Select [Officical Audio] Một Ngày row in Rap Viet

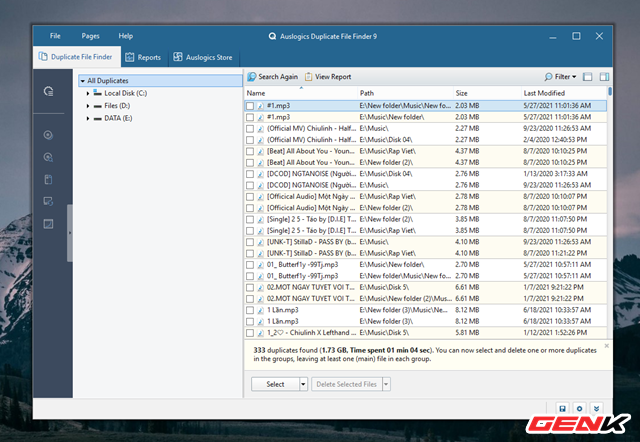[426, 197]
